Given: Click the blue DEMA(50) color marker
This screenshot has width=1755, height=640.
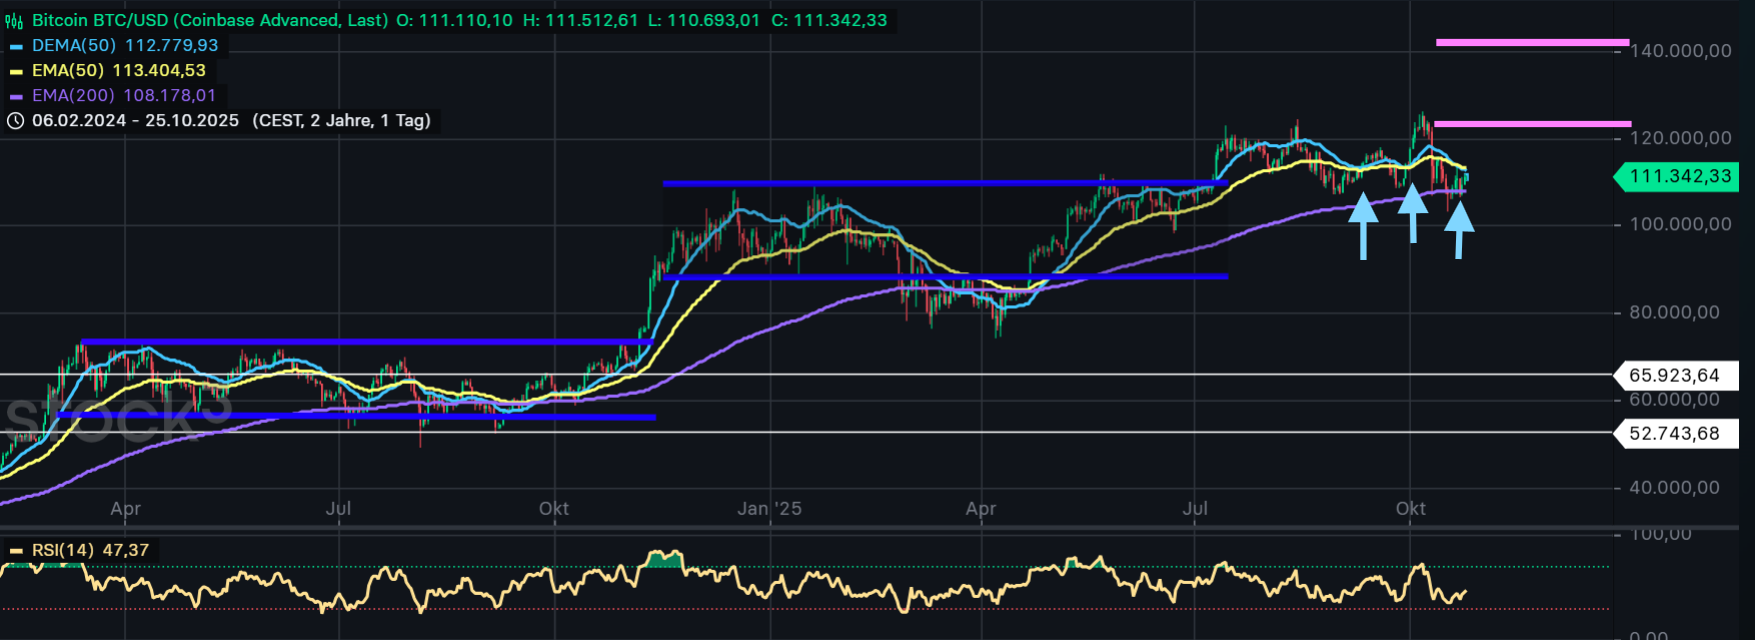Looking at the screenshot, I should [x=16, y=46].
